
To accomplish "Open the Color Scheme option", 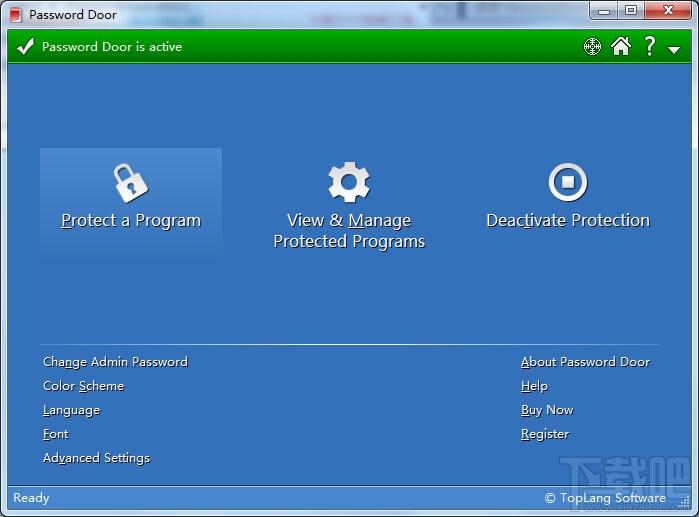I will pos(83,386).
